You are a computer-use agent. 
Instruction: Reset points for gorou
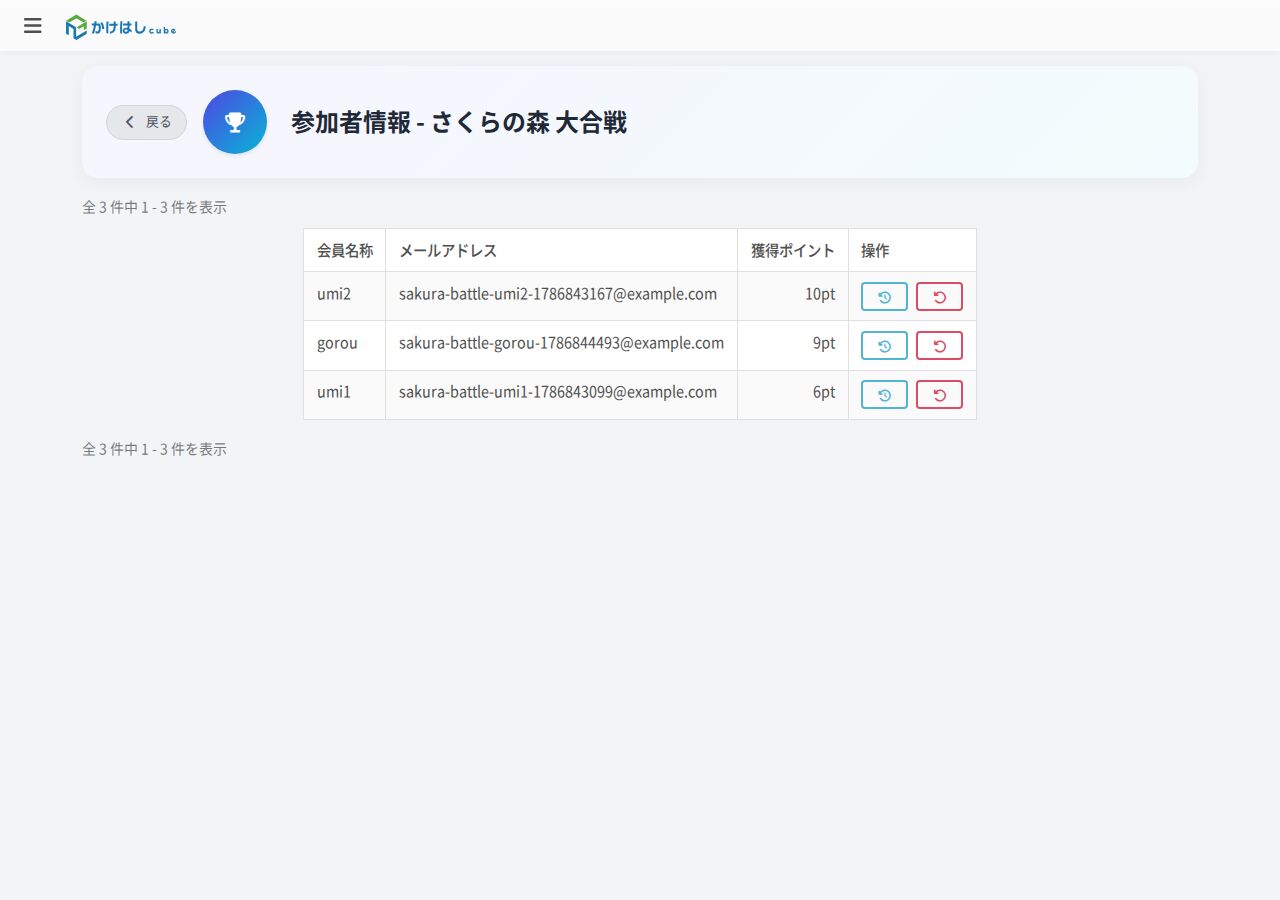tap(939, 345)
